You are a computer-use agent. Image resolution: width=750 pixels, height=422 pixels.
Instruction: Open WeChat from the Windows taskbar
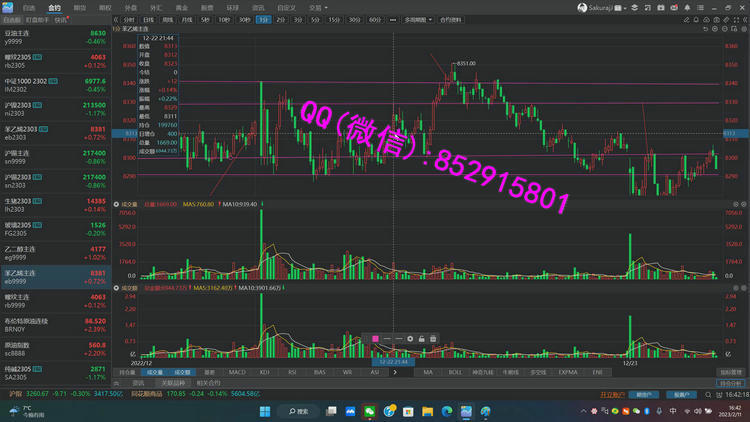368,411
